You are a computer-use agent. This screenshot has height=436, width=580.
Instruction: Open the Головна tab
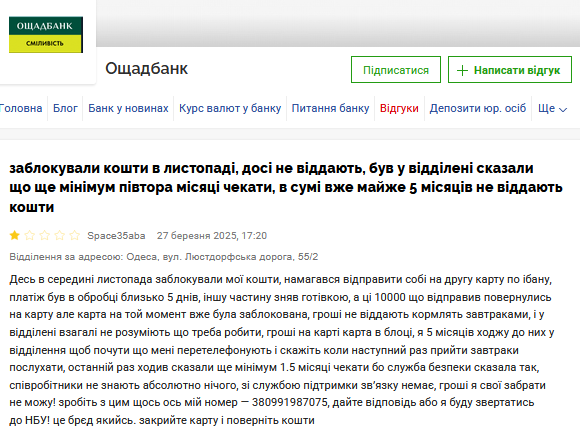click(x=21, y=108)
